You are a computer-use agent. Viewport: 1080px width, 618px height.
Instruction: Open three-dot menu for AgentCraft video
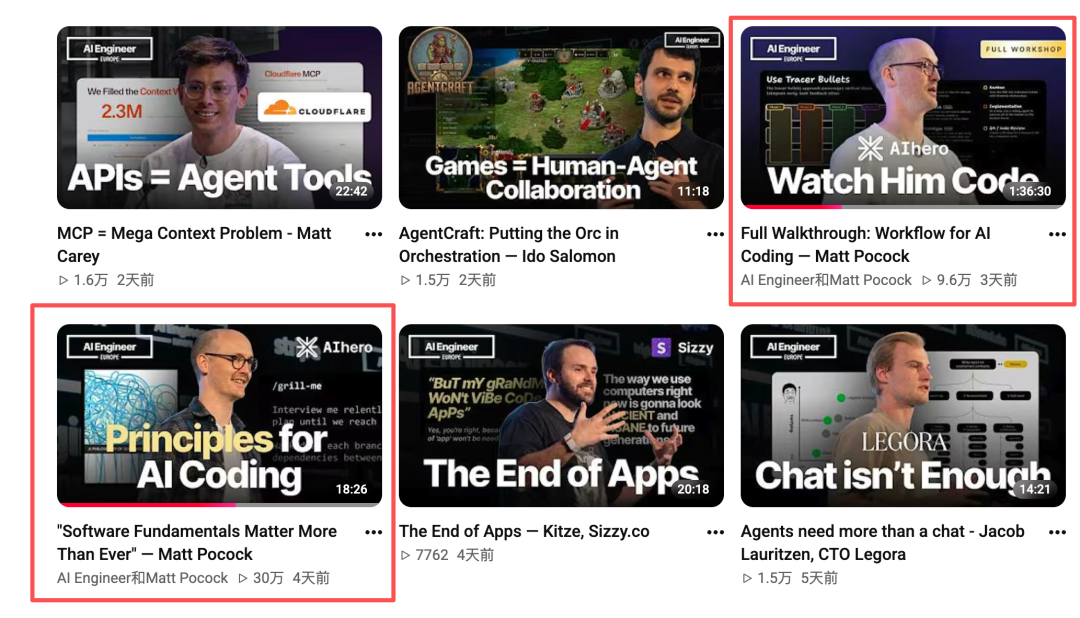point(715,234)
